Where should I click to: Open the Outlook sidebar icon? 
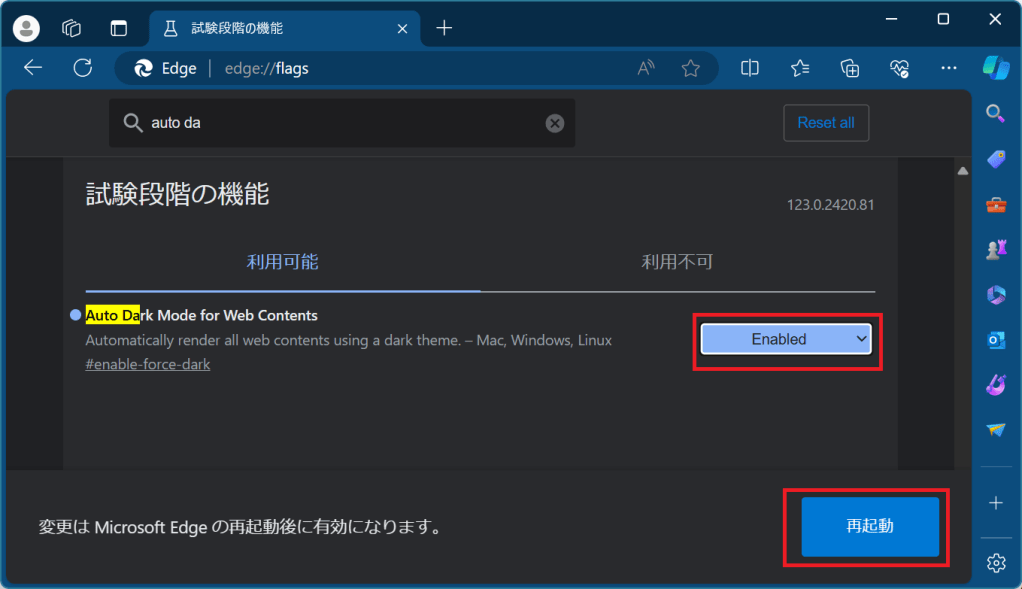[x=996, y=340]
